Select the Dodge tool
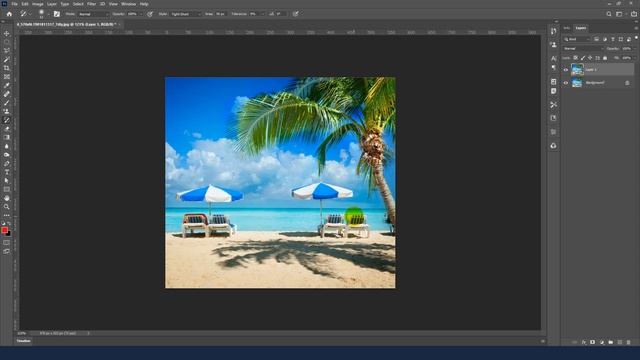The height and width of the screenshot is (360, 640). pyautogui.click(x=7, y=155)
